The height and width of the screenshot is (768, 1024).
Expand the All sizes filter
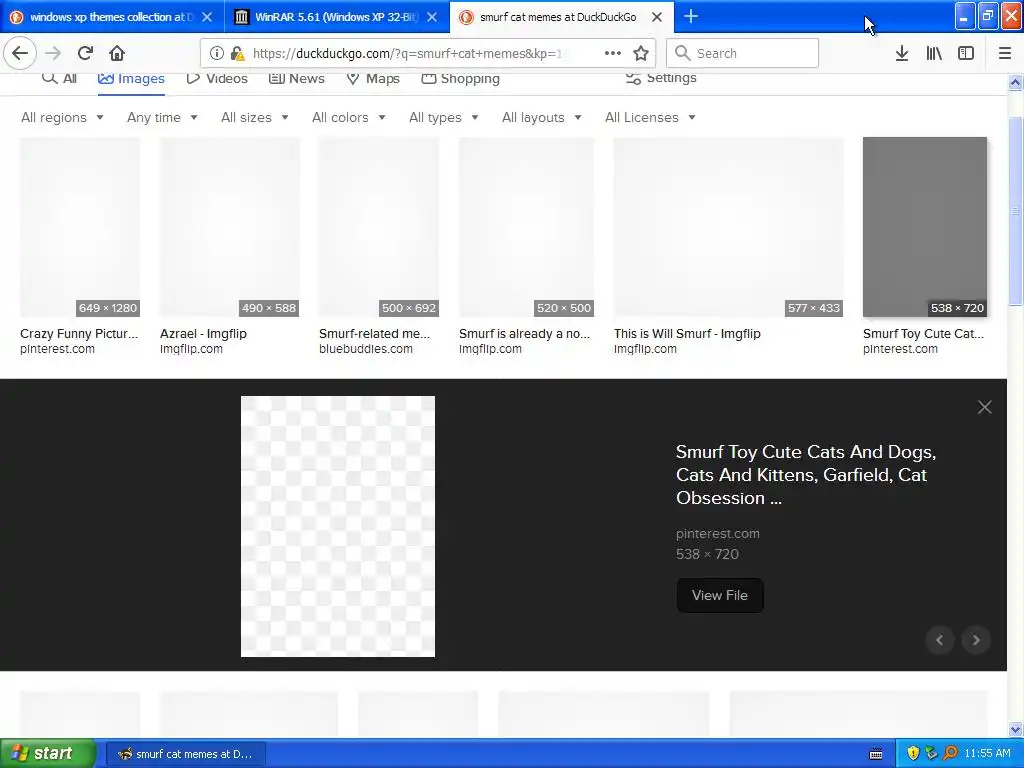click(x=255, y=118)
